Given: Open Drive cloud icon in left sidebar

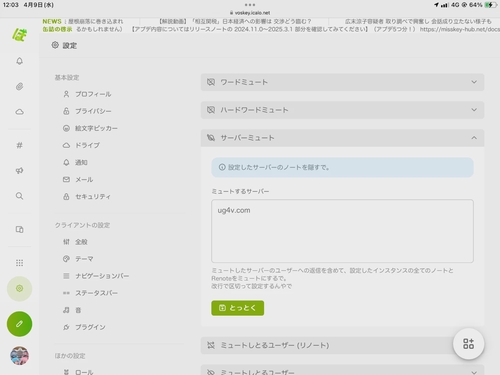Looking at the screenshot, I should click(x=19, y=112).
